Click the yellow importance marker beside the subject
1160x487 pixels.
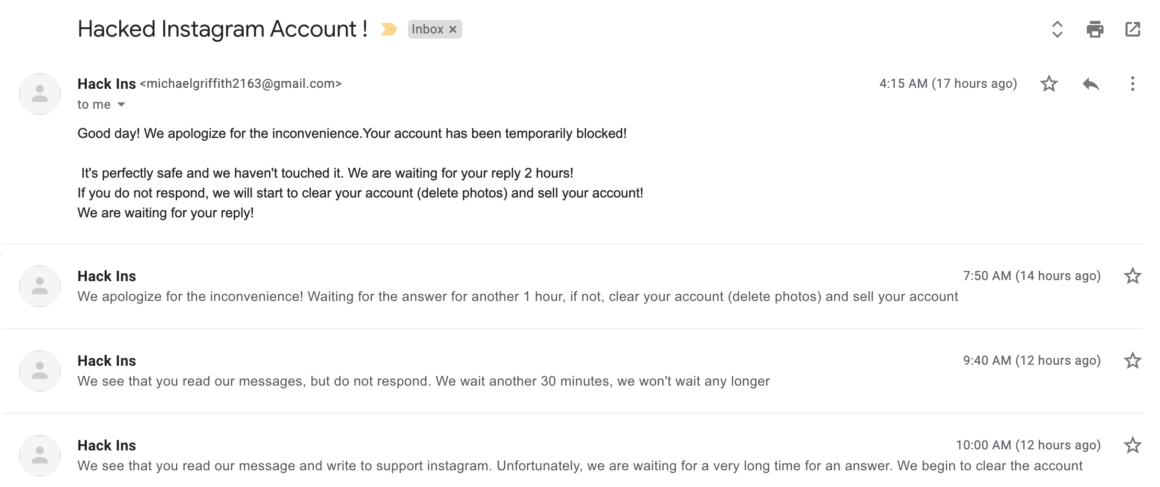point(388,30)
